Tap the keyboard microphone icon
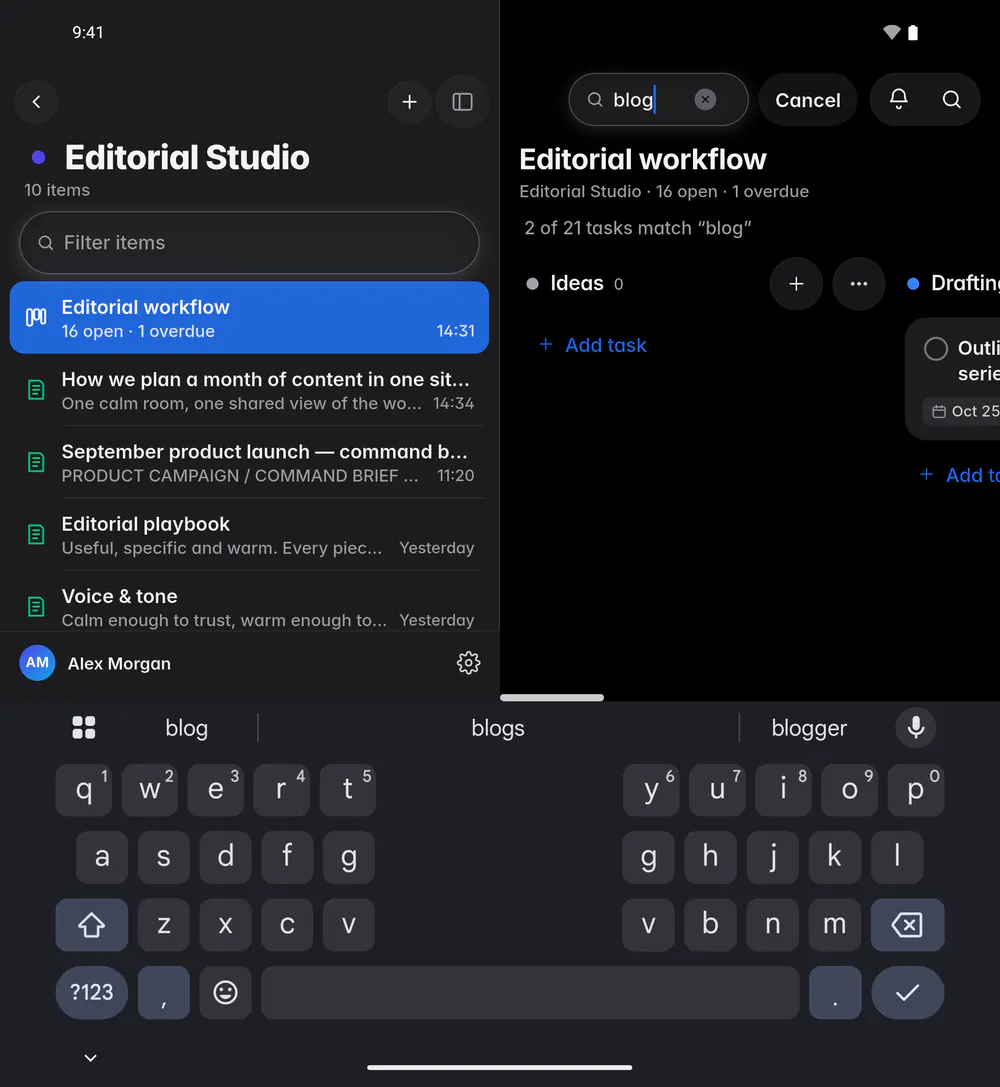The height and width of the screenshot is (1087, 1000). click(x=915, y=727)
